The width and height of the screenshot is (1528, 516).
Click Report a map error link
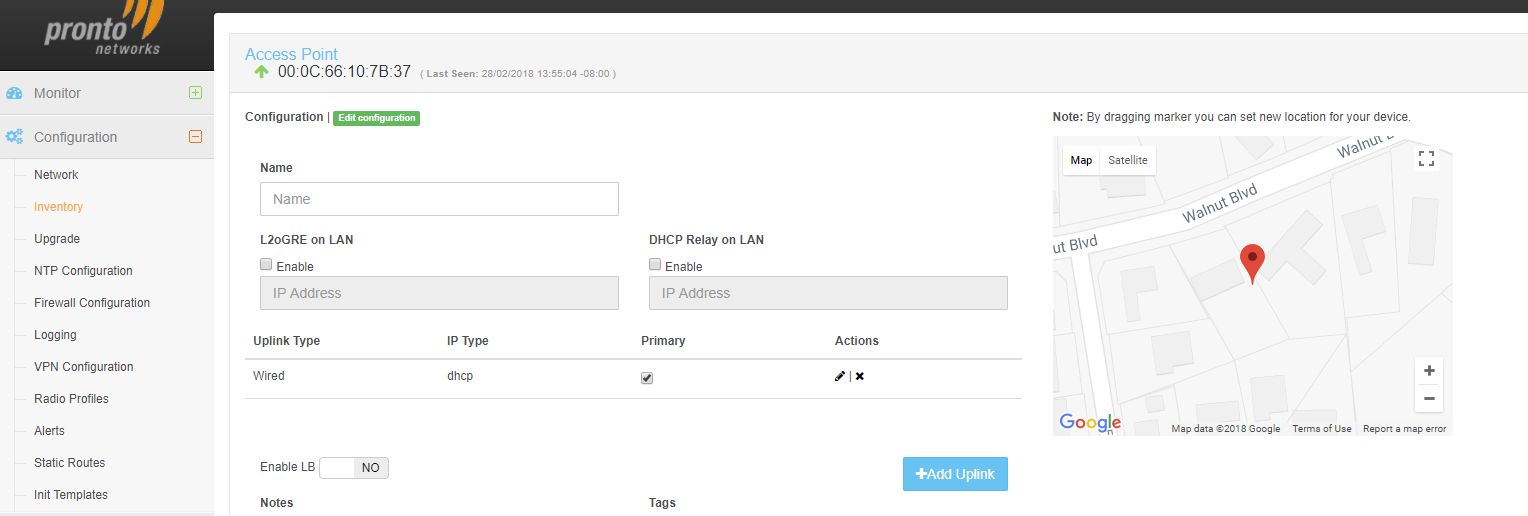(x=1404, y=429)
